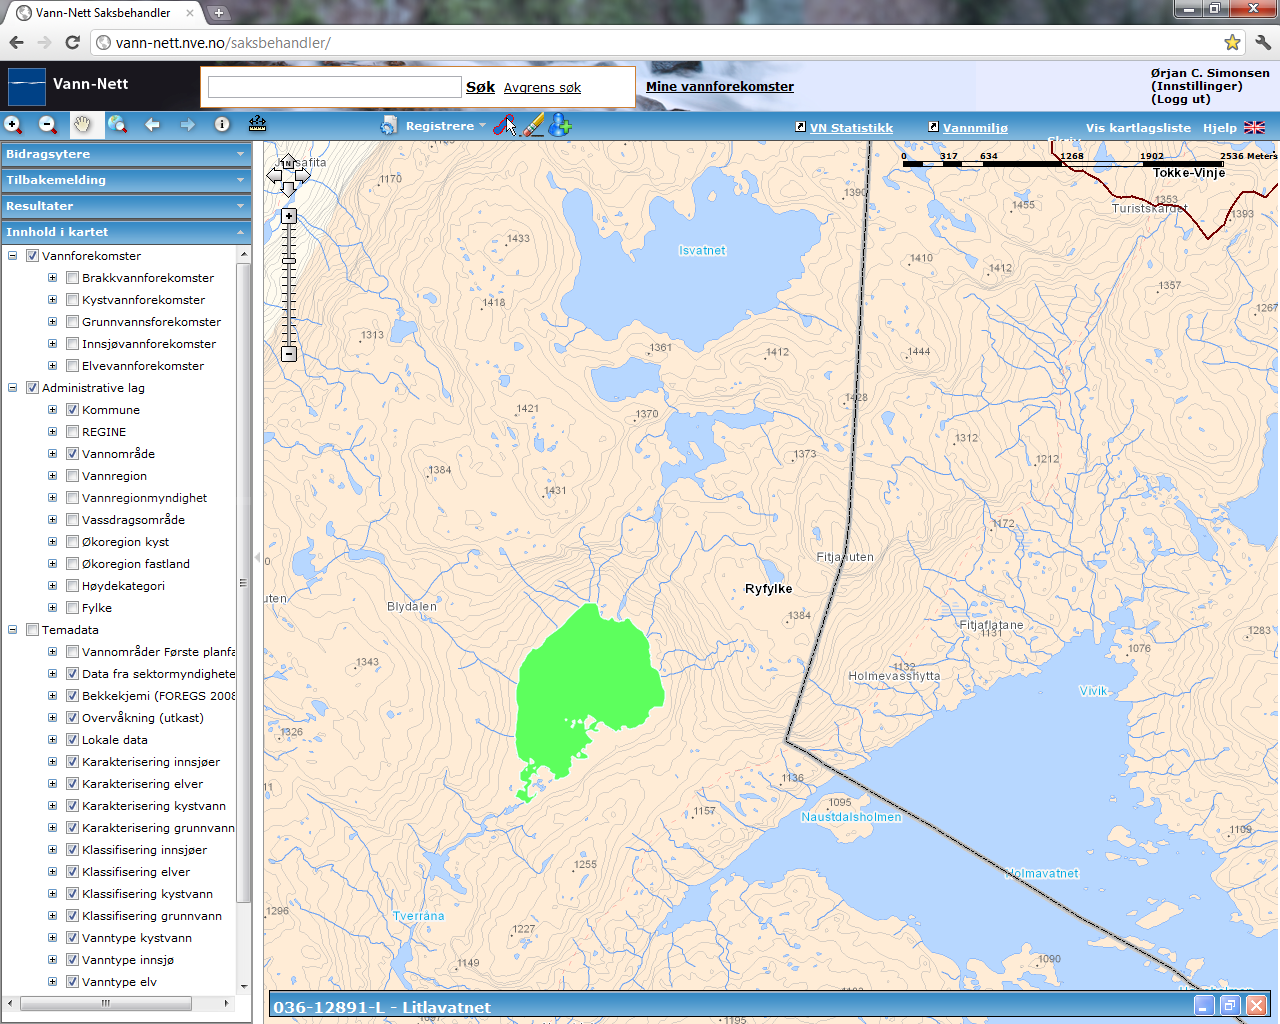Click the map zoom level slider track
Image resolution: width=1280 pixels, height=1024 pixels.
point(289,285)
